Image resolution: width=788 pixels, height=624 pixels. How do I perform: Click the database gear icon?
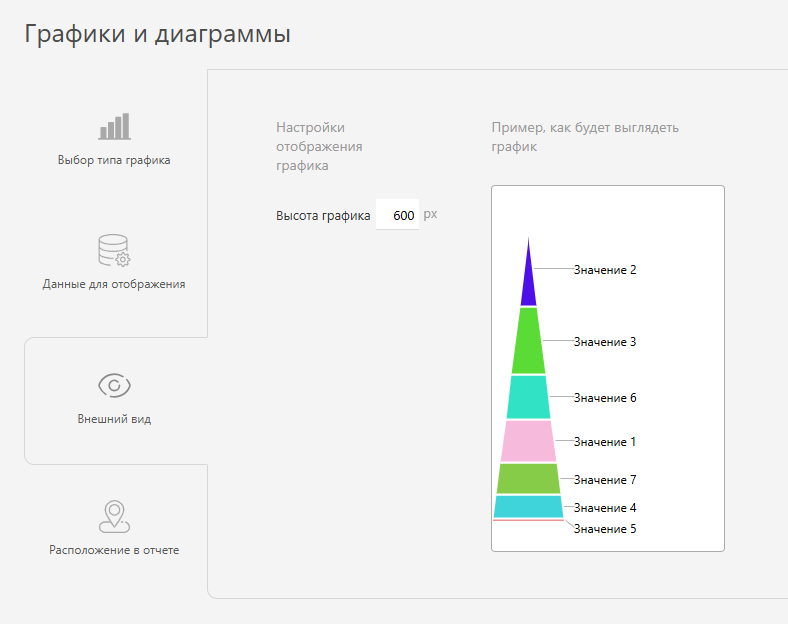(x=114, y=250)
